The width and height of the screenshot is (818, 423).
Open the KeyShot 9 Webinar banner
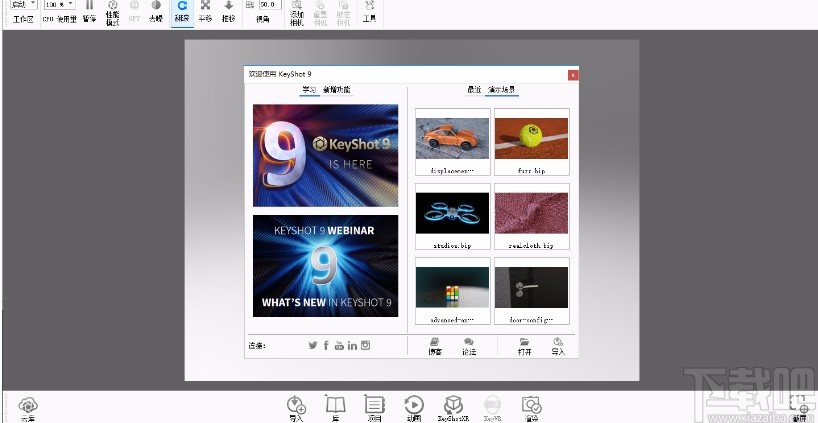(x=326, y=266)
